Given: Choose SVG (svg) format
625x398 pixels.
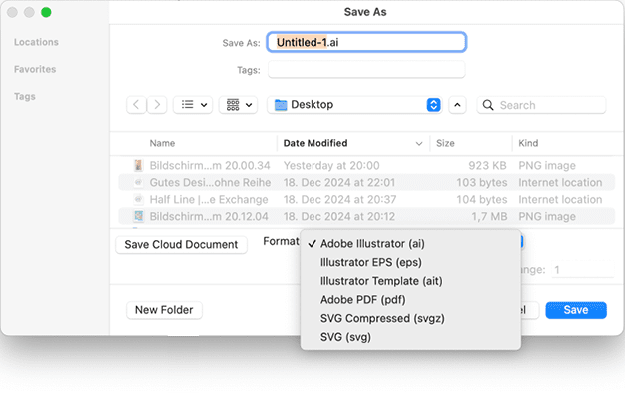Looking at the screenshot, I should 411,337.
